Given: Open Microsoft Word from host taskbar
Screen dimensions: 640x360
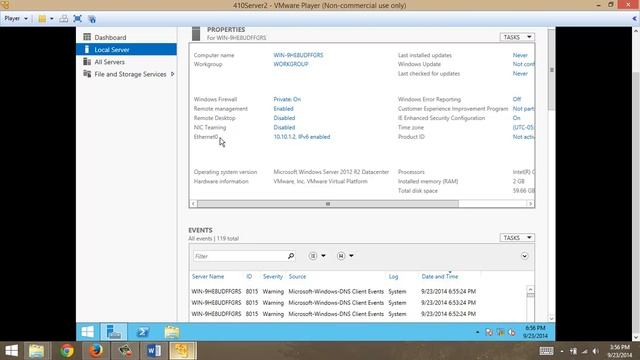Looking at the screenshot, I should click(x=153, y=351).
